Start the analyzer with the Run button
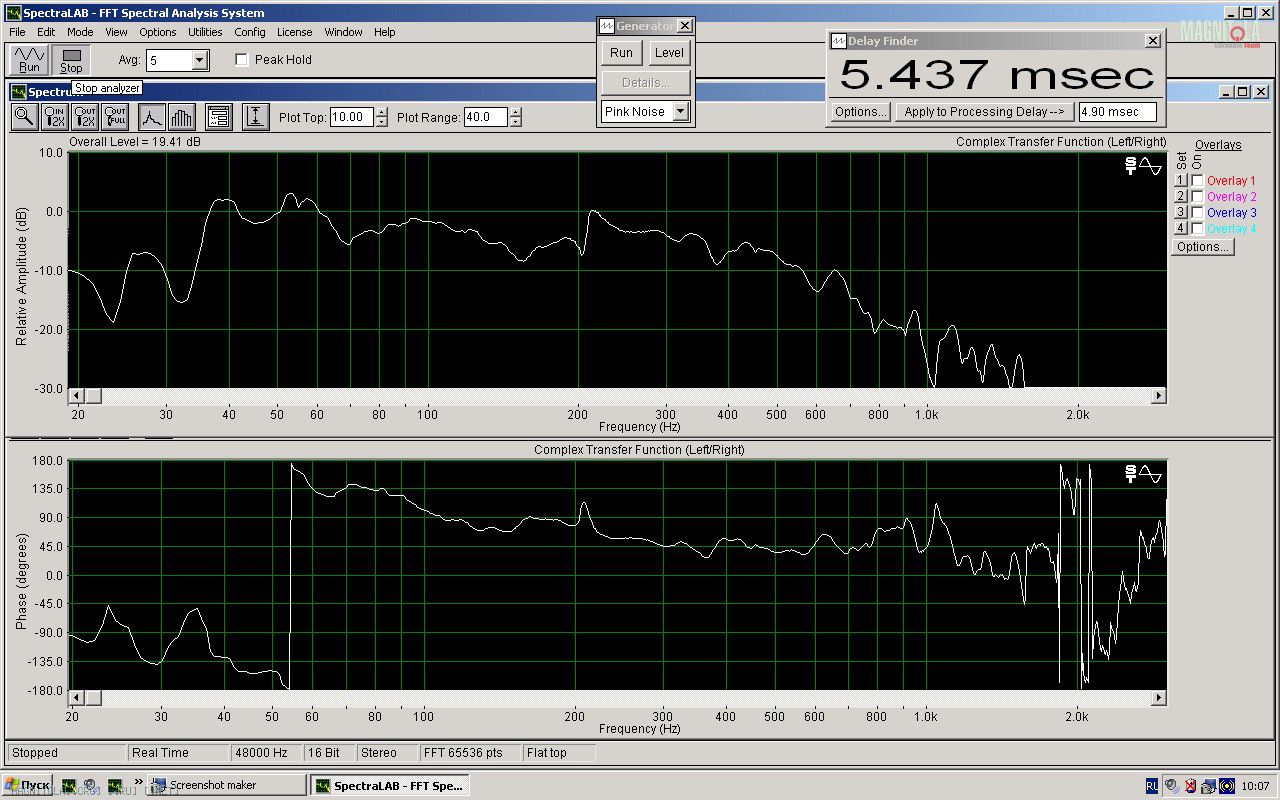The image size is (1280, 800). [x=29, y=60]
